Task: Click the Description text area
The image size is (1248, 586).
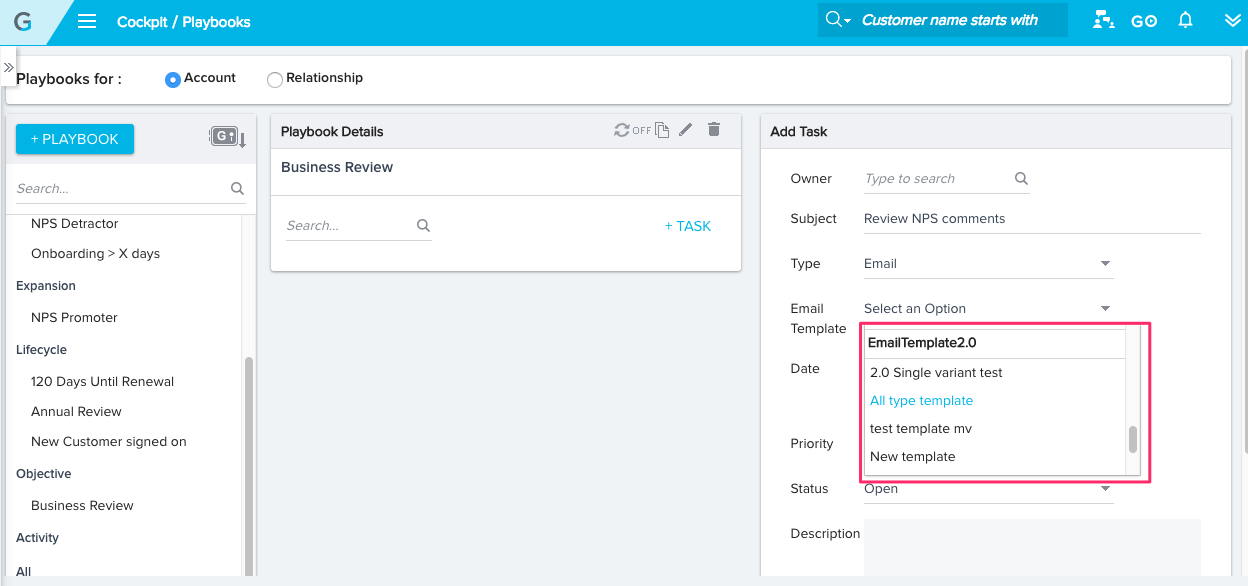Action: [x=1032, y=548]
